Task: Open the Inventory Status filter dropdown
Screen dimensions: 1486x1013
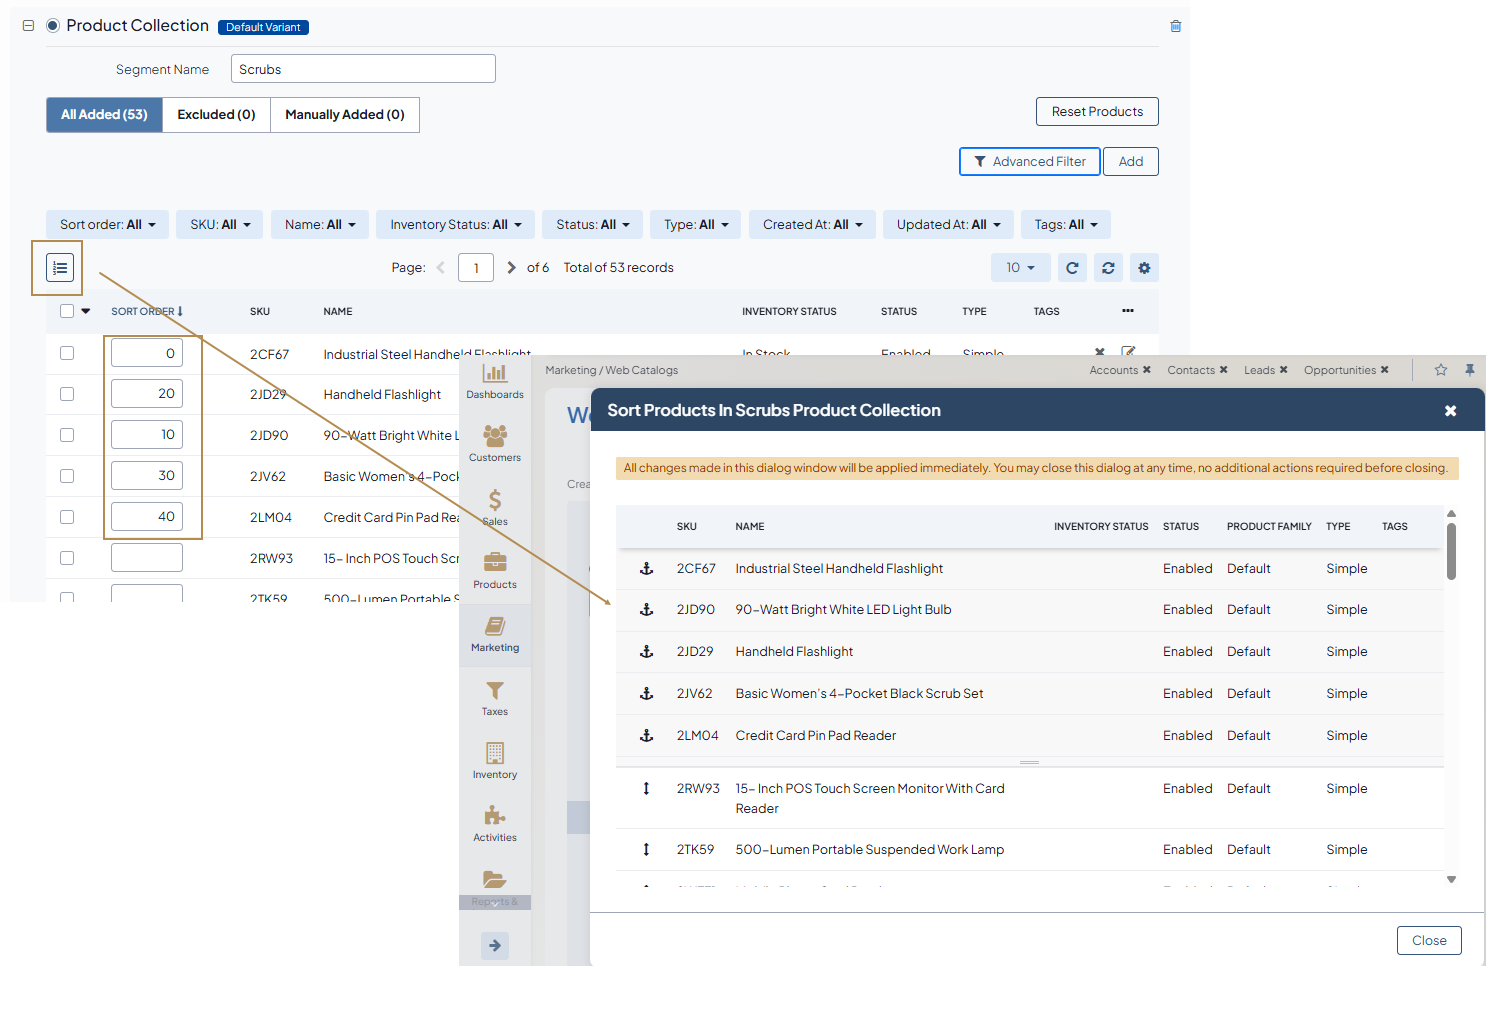Action: (455, 225)
